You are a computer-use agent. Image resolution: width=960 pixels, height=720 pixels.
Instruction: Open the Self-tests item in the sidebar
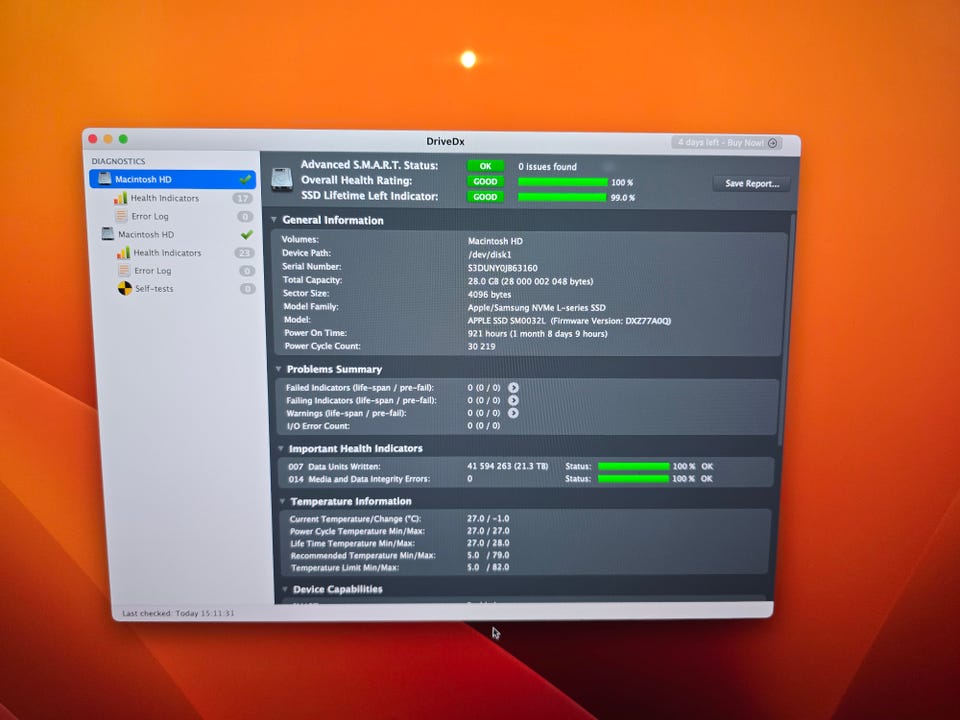[x=154, y=289]
